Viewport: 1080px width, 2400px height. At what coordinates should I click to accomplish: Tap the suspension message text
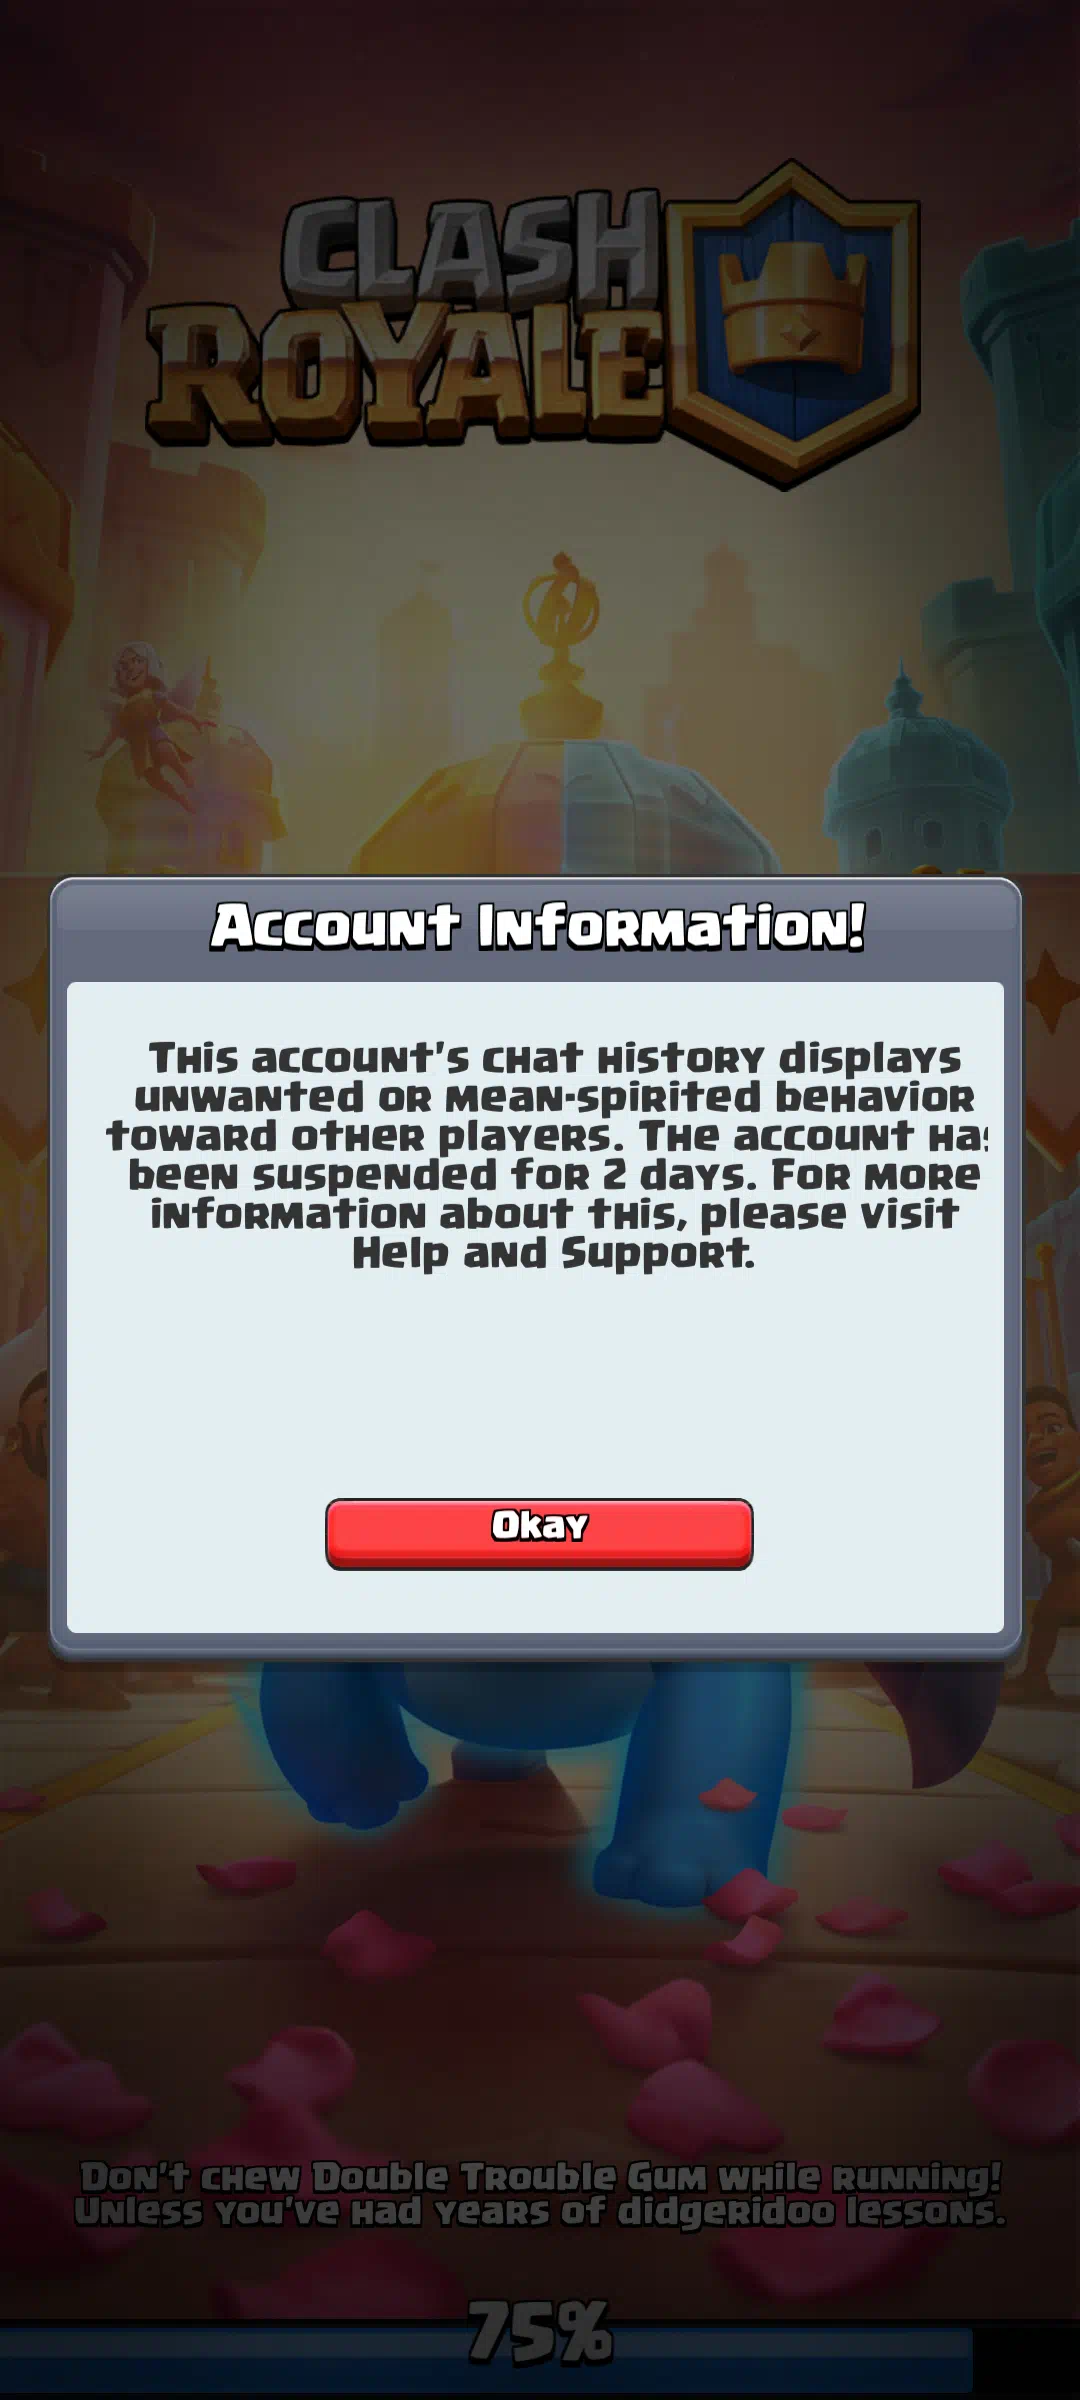548,1155
